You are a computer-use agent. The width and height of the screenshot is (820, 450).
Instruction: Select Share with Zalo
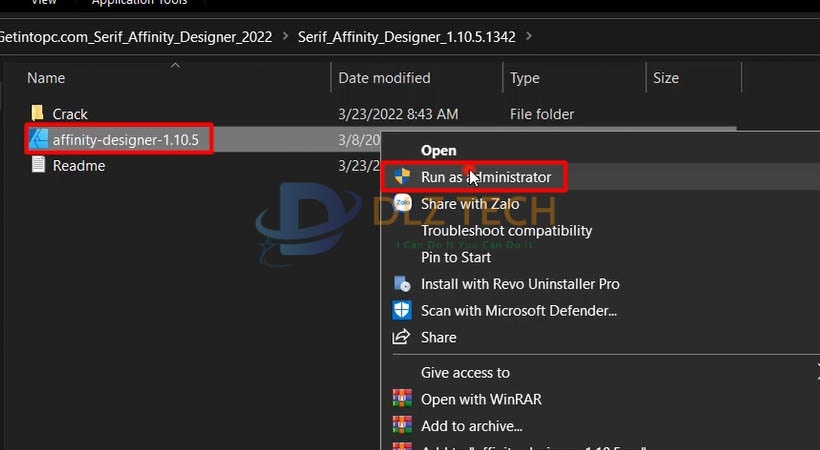470,204
